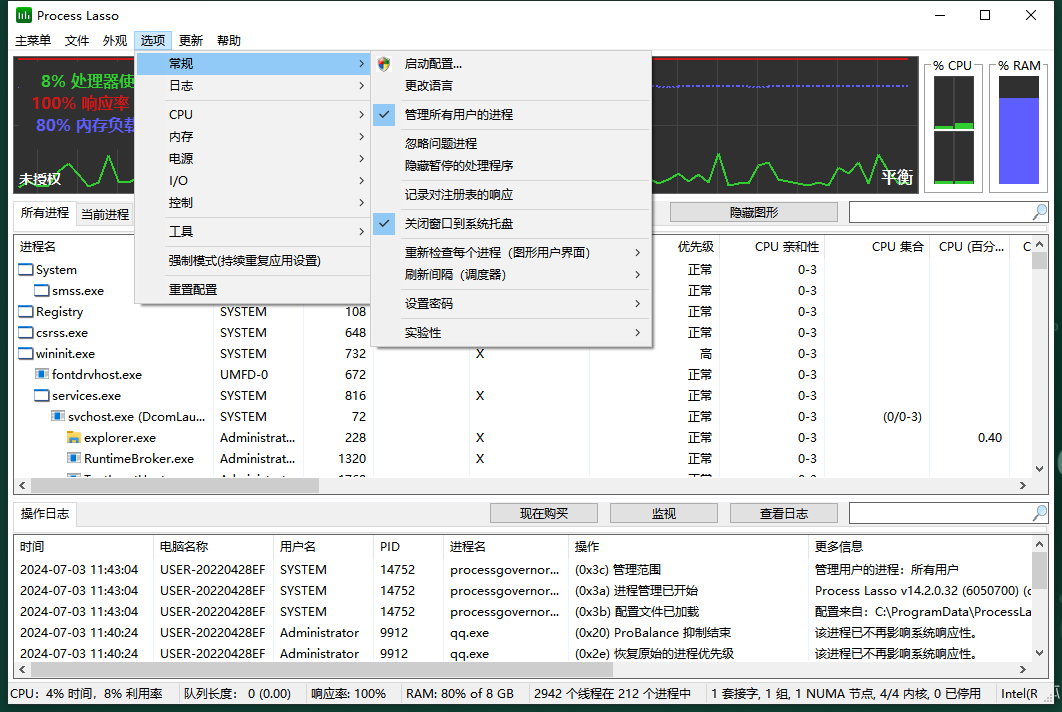
Task: Click the csrss.exe process icon
Action: coord(26,333)
